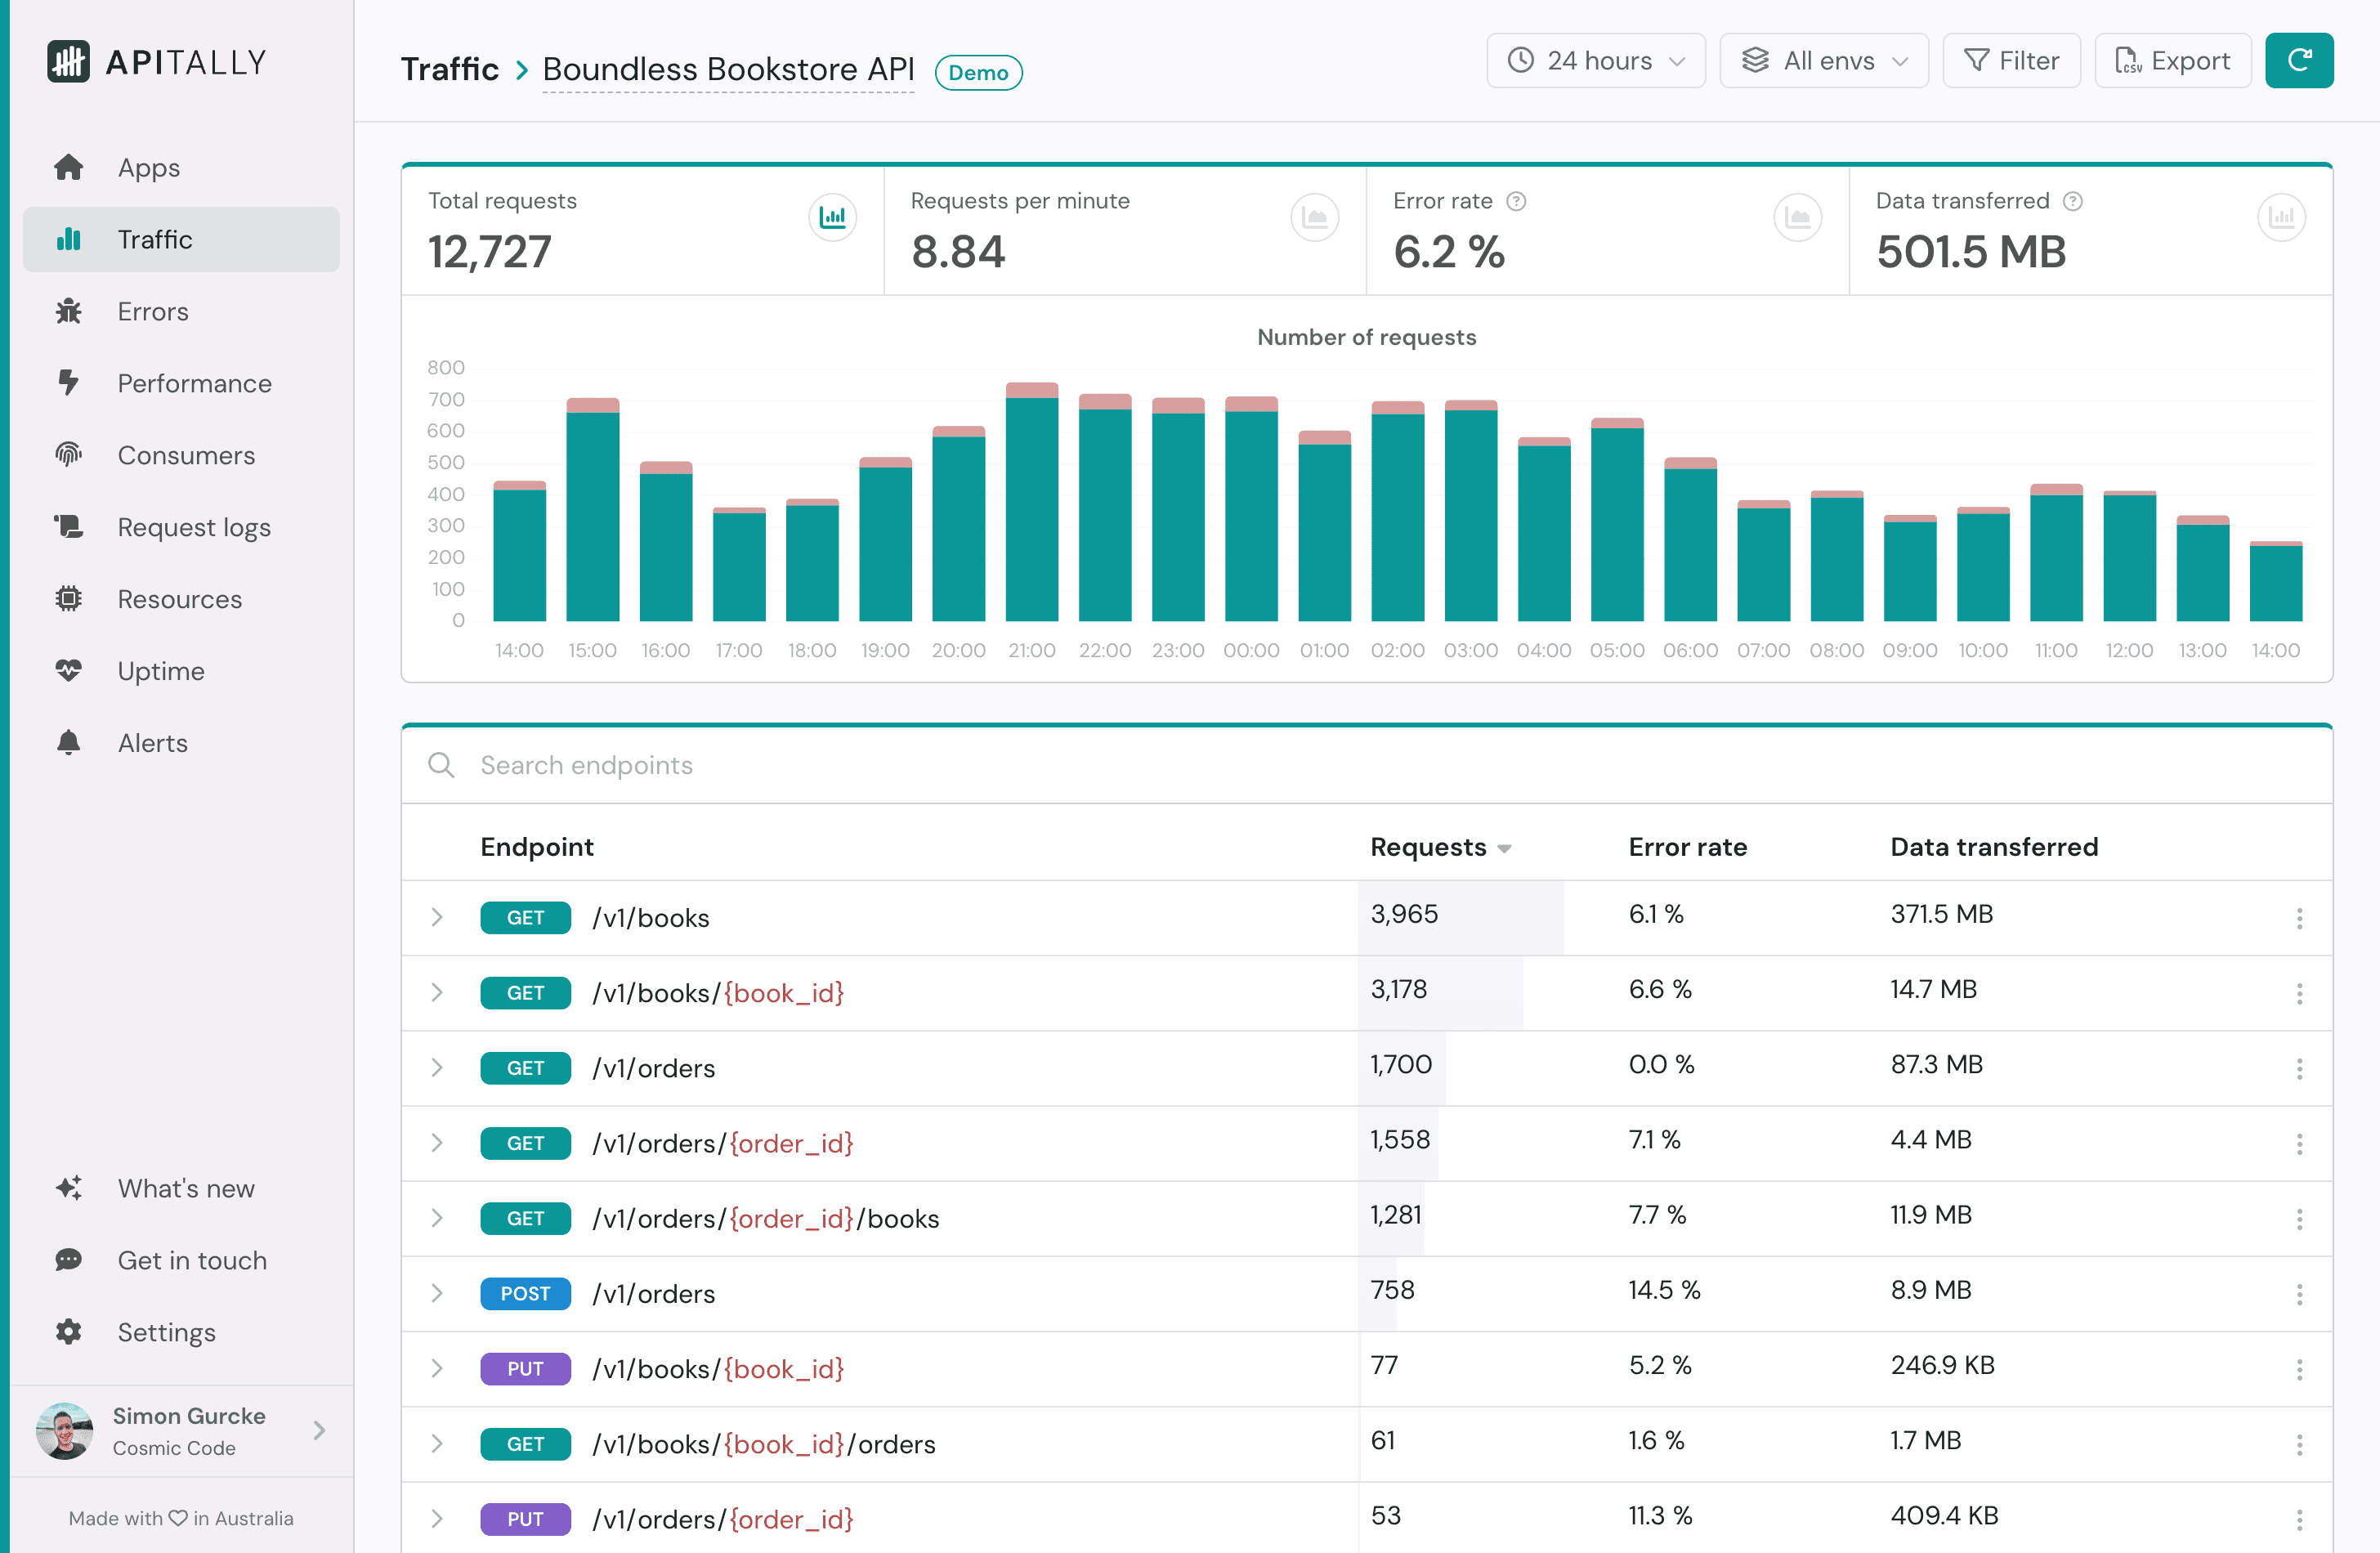The height and width of the screenshot is (1553, 2380).
Task: Switch to the Apps section
Action: 147,167
